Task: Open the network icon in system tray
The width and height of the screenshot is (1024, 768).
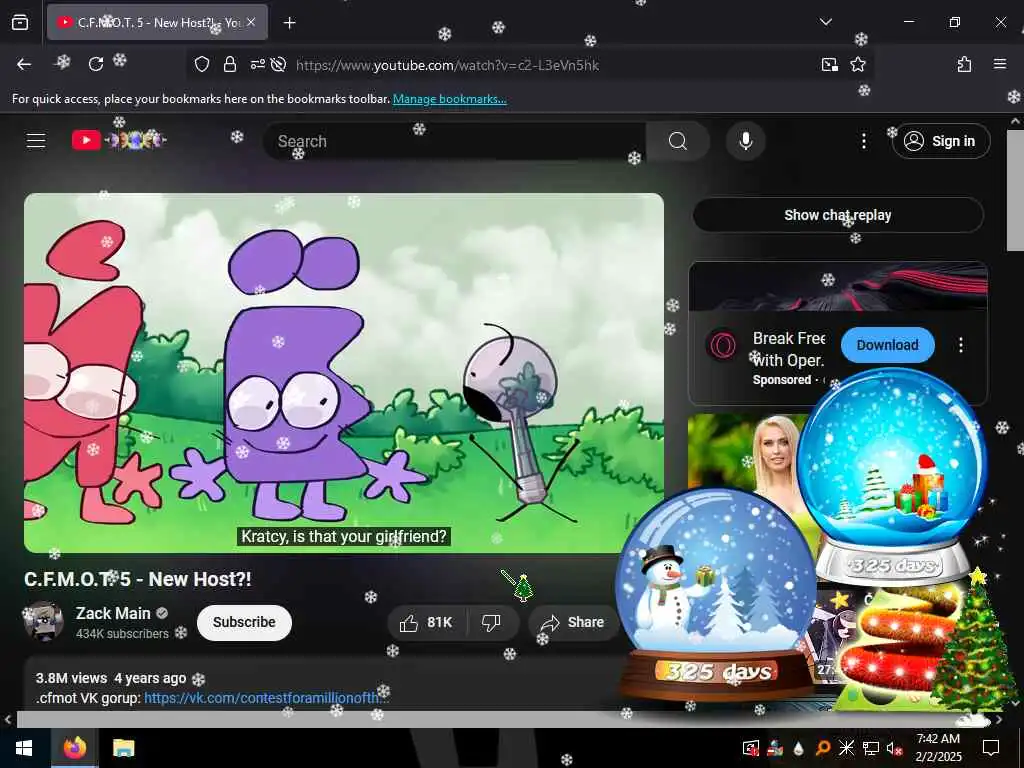Action: click(871, 748)
